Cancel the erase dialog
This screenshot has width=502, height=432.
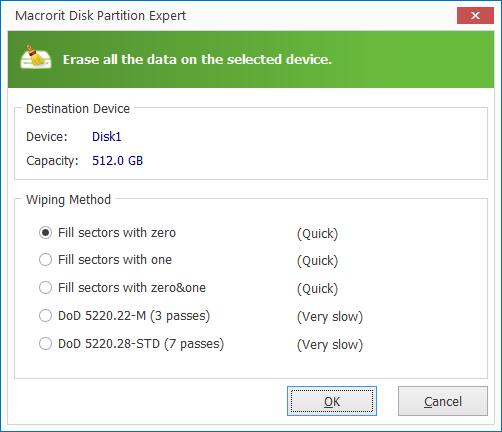443,401
